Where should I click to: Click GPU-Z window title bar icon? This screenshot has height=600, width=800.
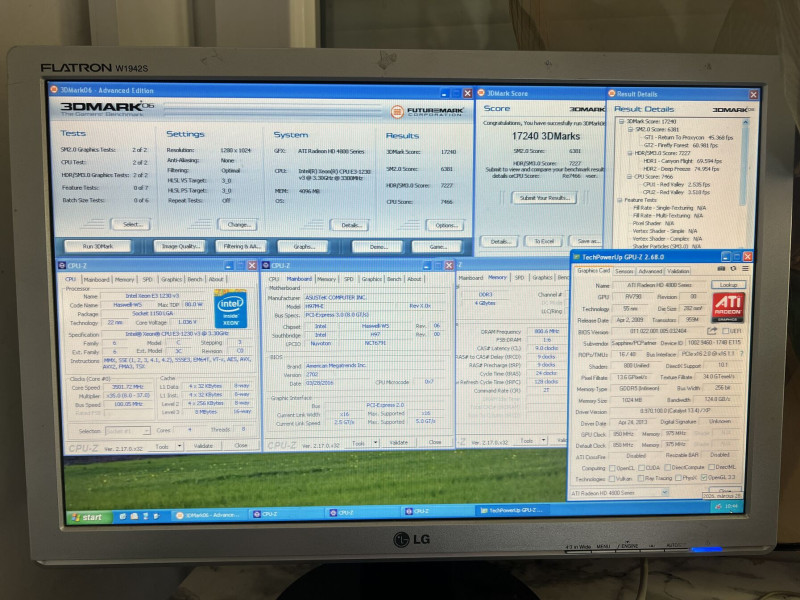point(577,257)
